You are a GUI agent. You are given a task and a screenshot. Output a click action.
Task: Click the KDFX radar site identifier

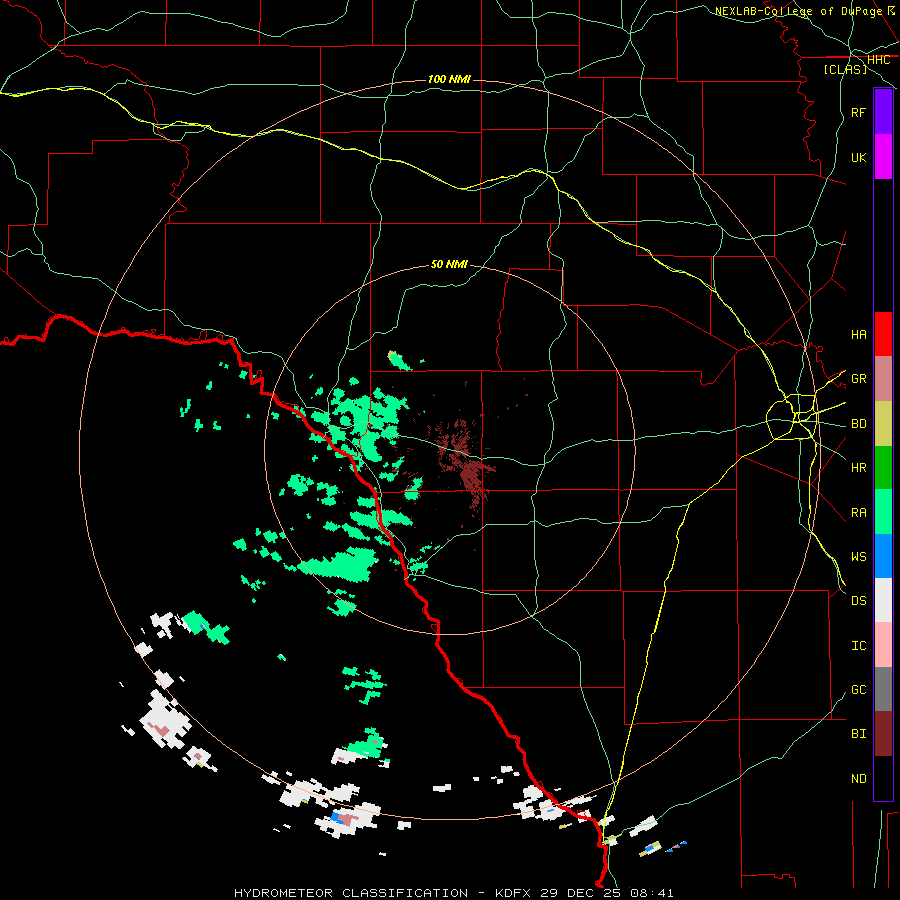click(514, 893)
